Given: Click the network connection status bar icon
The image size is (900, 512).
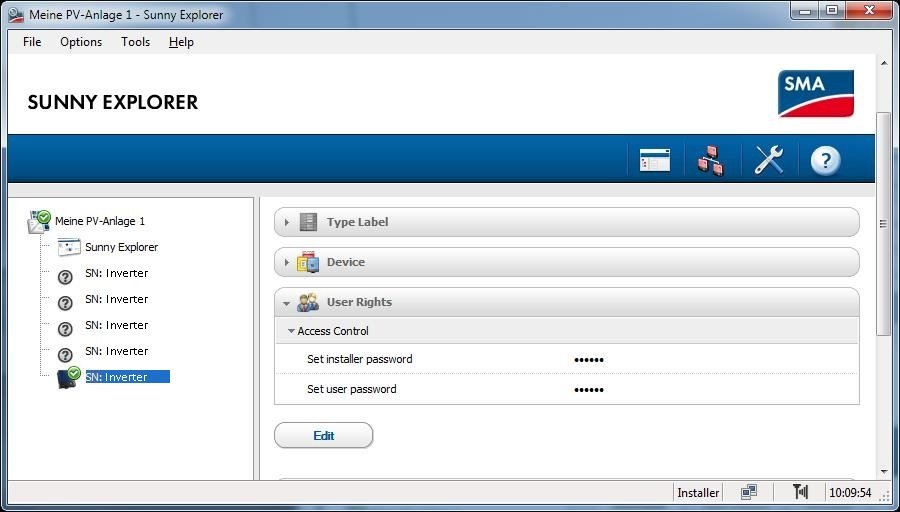Looking at the screenshot, I should tap(748, 492).
